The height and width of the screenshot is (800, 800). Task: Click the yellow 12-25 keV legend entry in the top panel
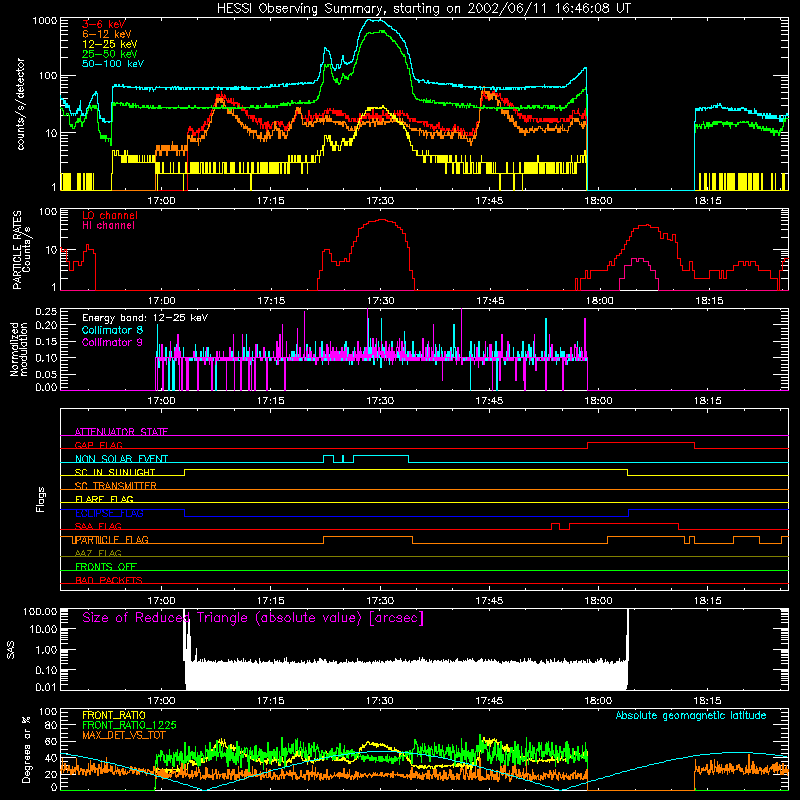click(x=110, y=44)
